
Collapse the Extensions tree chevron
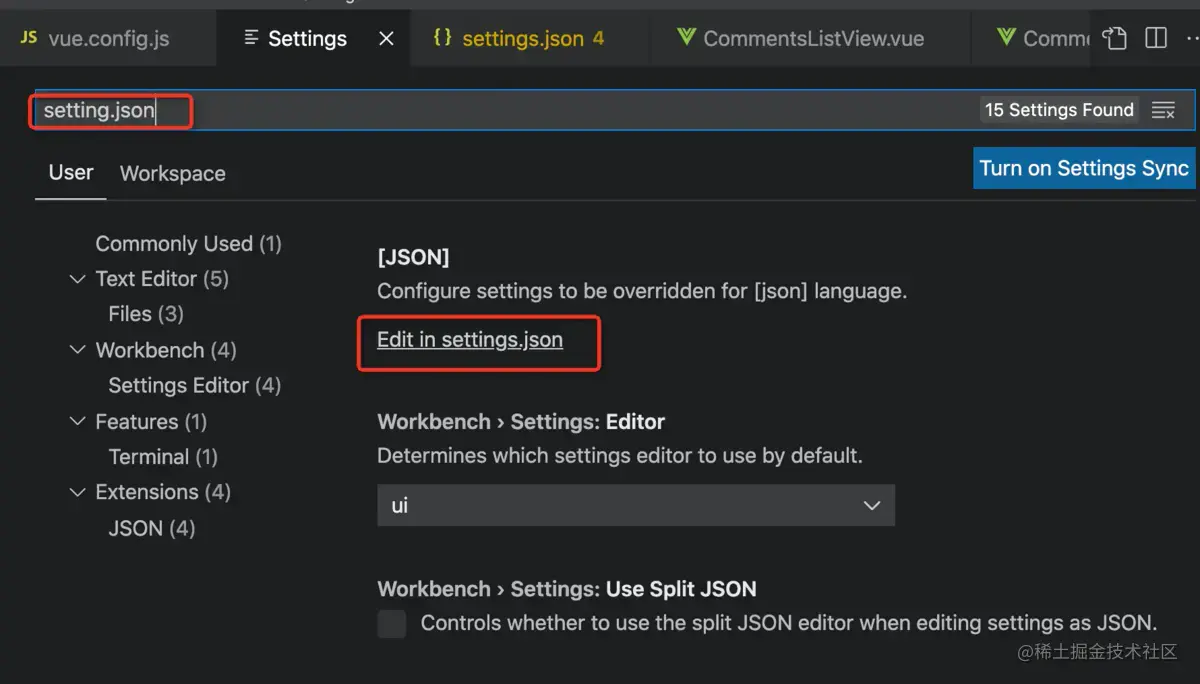tap(77, 492)
